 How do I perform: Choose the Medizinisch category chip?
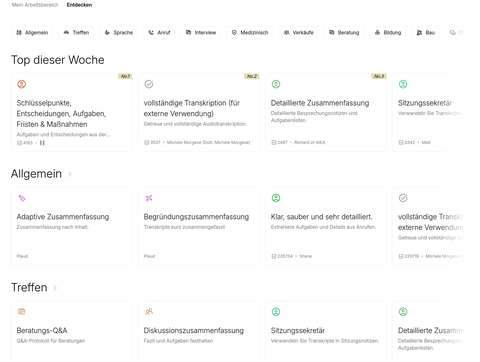(249, 33)
